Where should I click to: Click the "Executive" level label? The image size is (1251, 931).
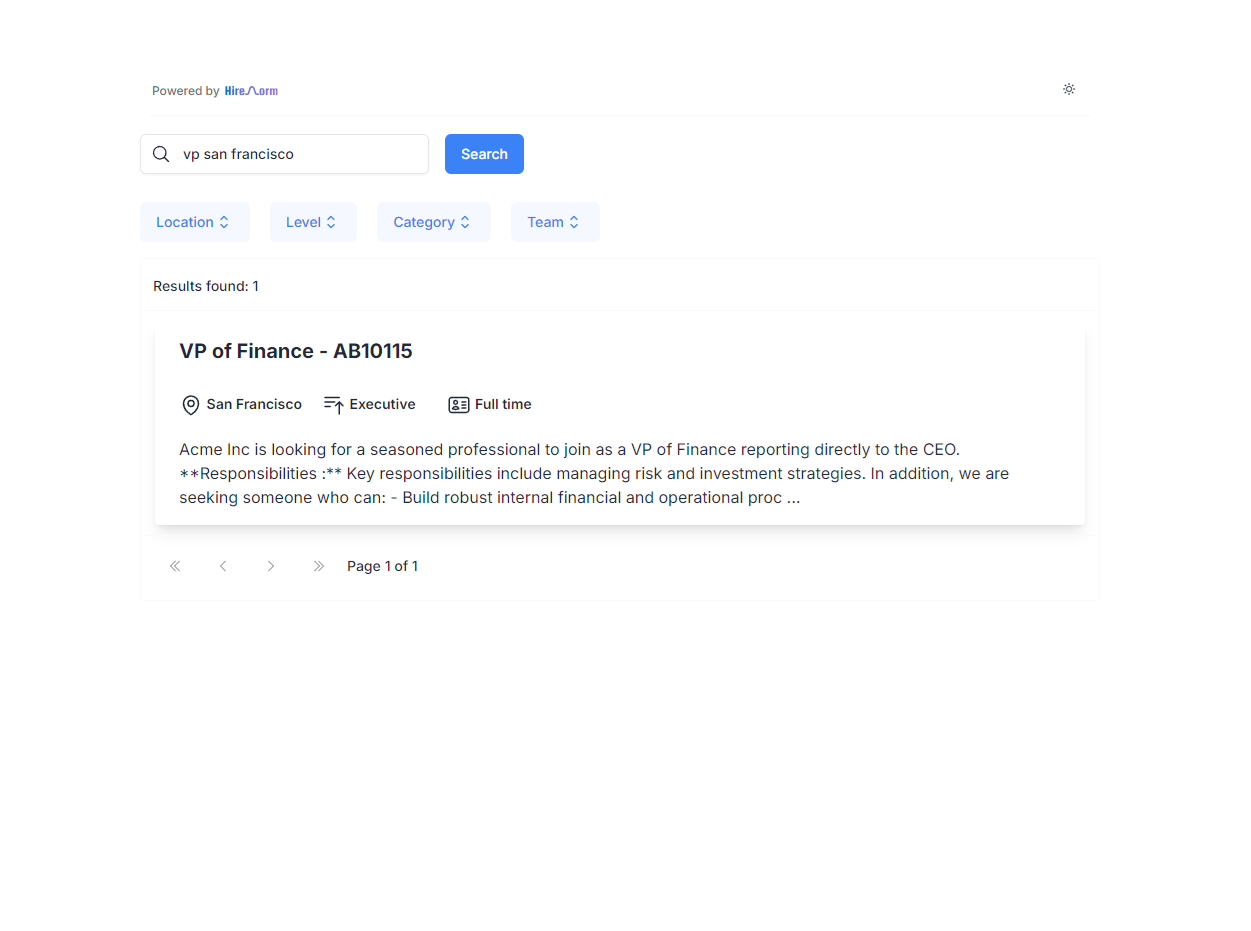pos(382,404)
